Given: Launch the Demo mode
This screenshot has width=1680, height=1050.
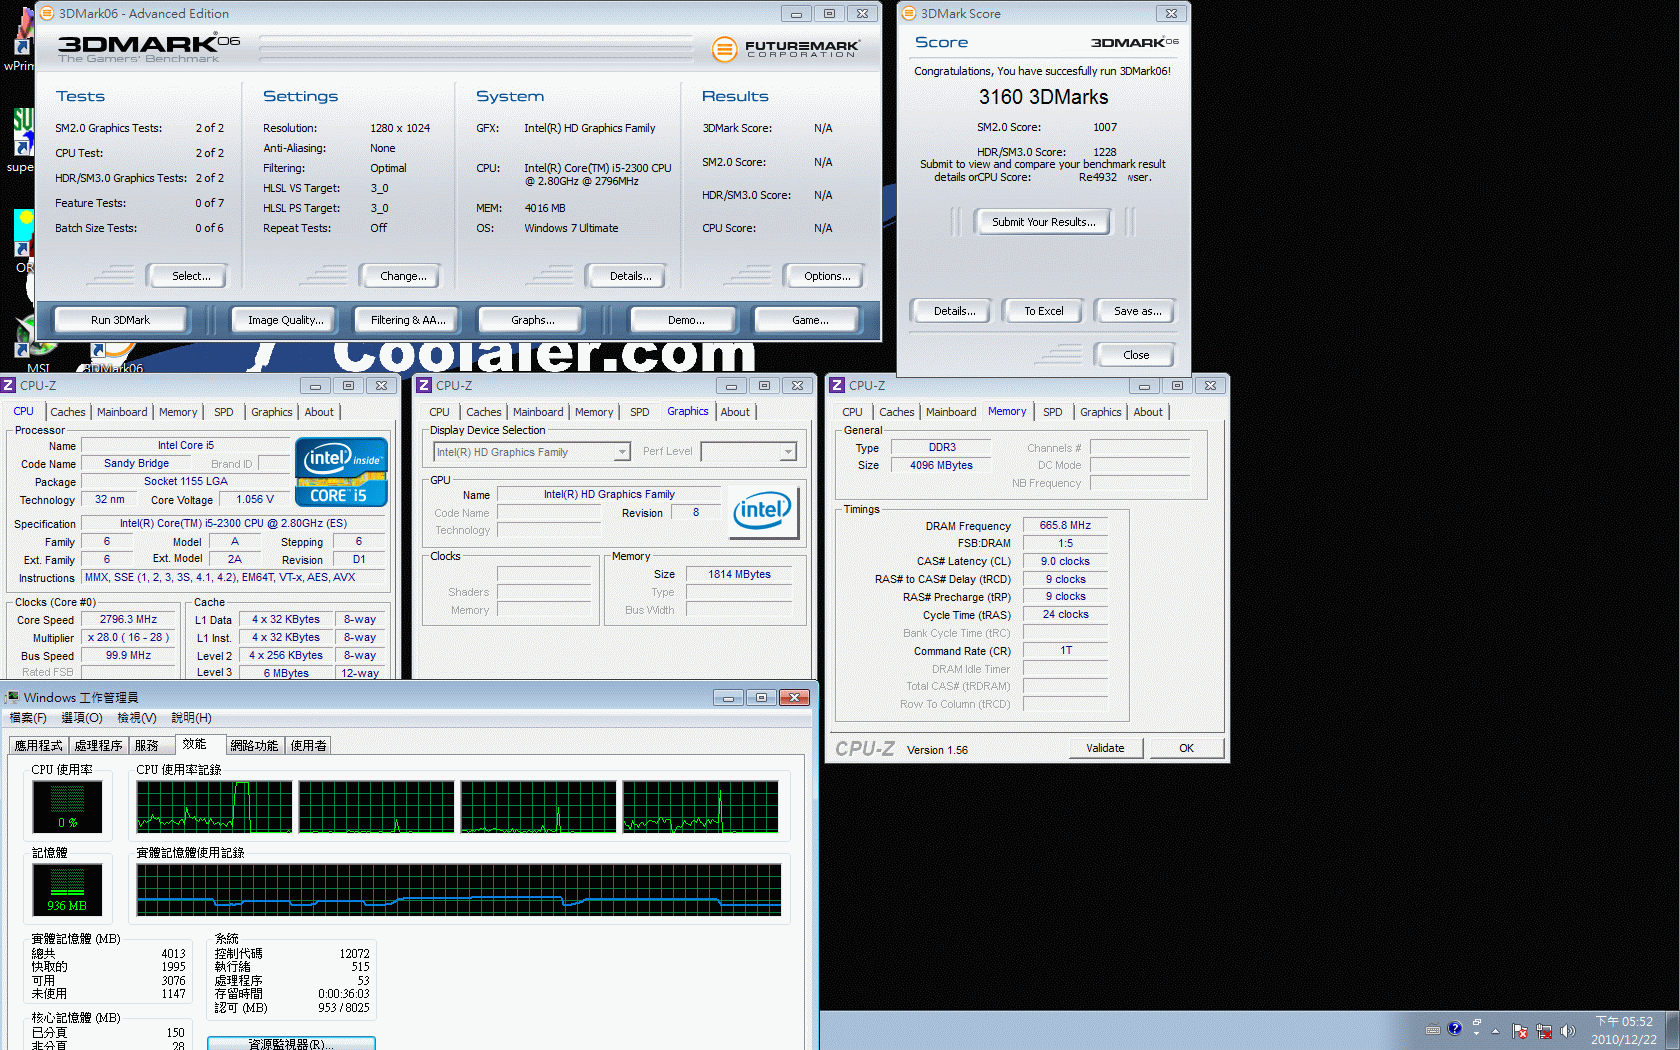Looking at the screenshot, I should [685, 320].
